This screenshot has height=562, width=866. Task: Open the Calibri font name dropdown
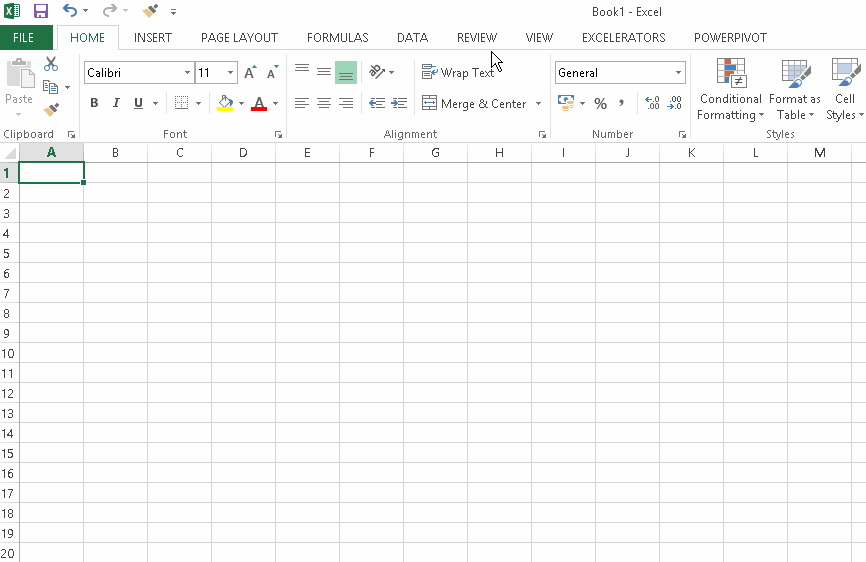(x=187, y=72)
